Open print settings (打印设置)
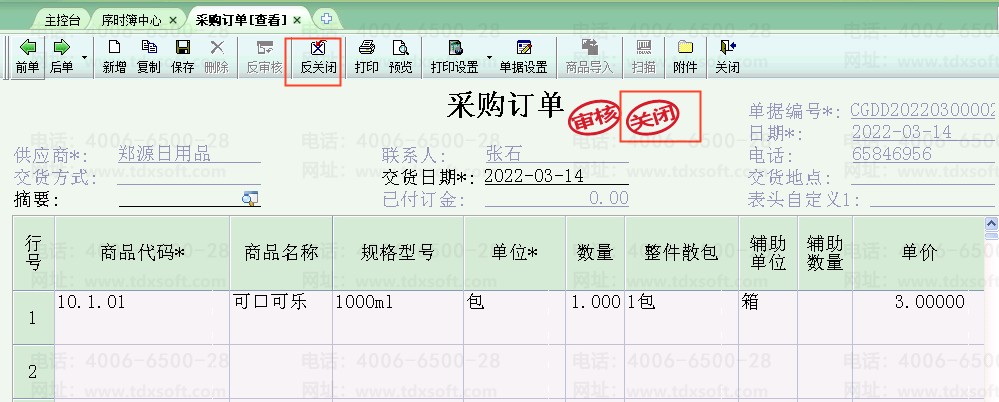Image resolution: width=999 pixels, height=402 pixels. pos(455,57)
